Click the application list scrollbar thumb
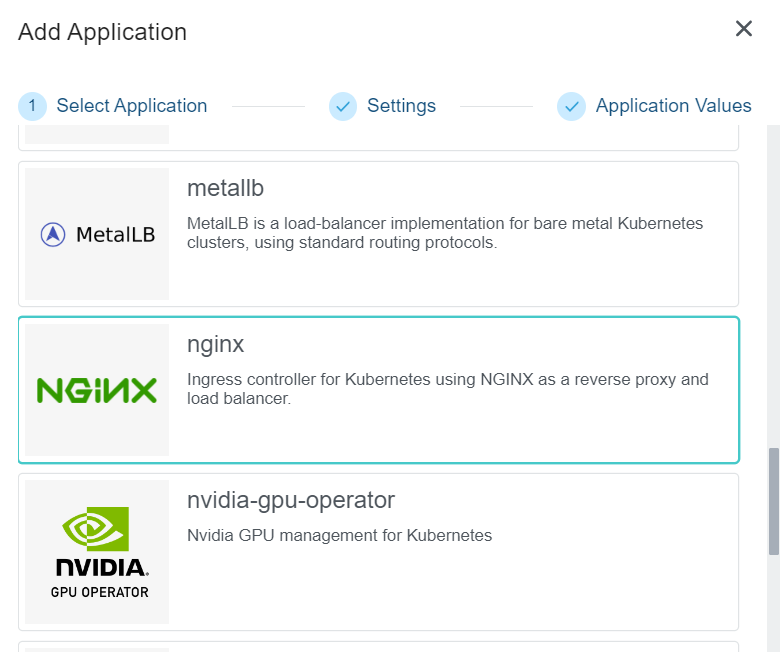 [773, 500]
